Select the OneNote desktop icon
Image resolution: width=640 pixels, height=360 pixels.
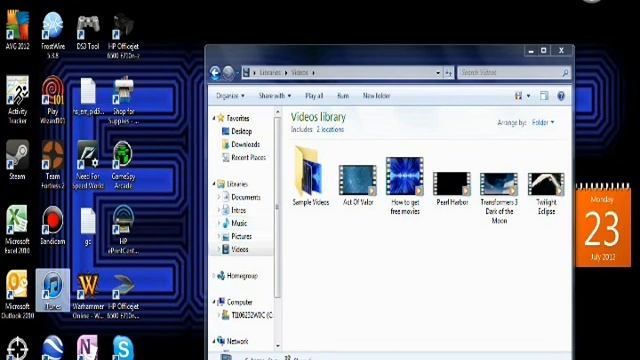pyautogui.click(x=88, y=348)
